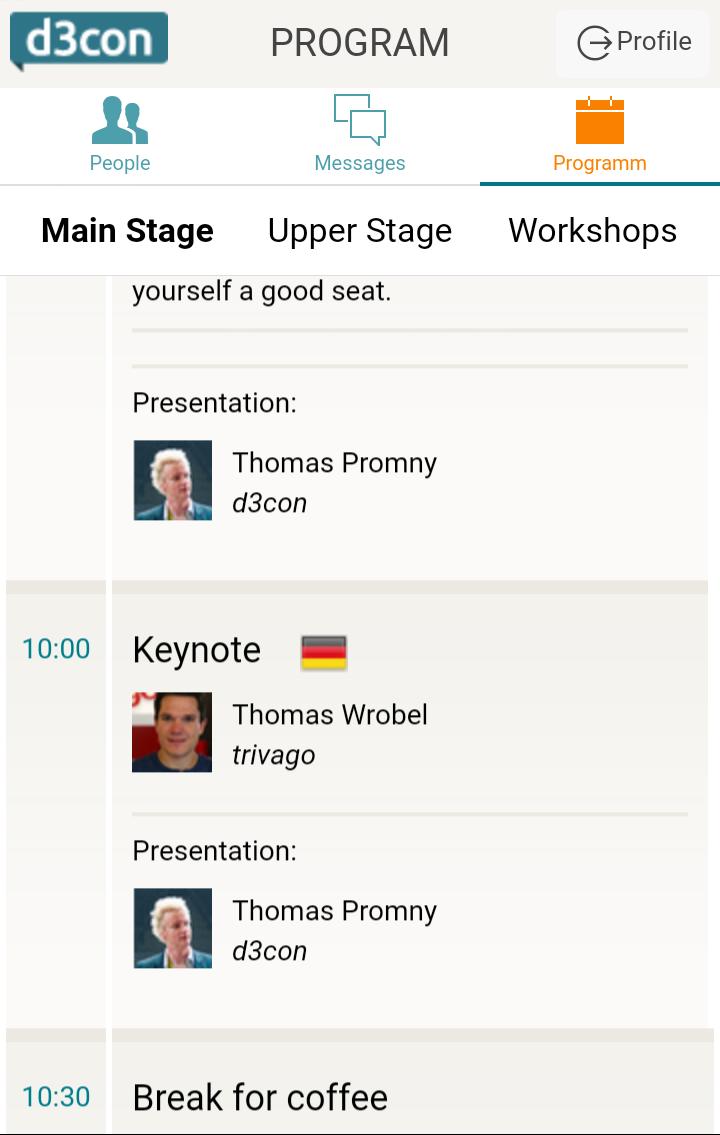This screenshot has width=720, height=1135.
Task: Click the 10:00 time slot label
Action: tap(56, 649)
